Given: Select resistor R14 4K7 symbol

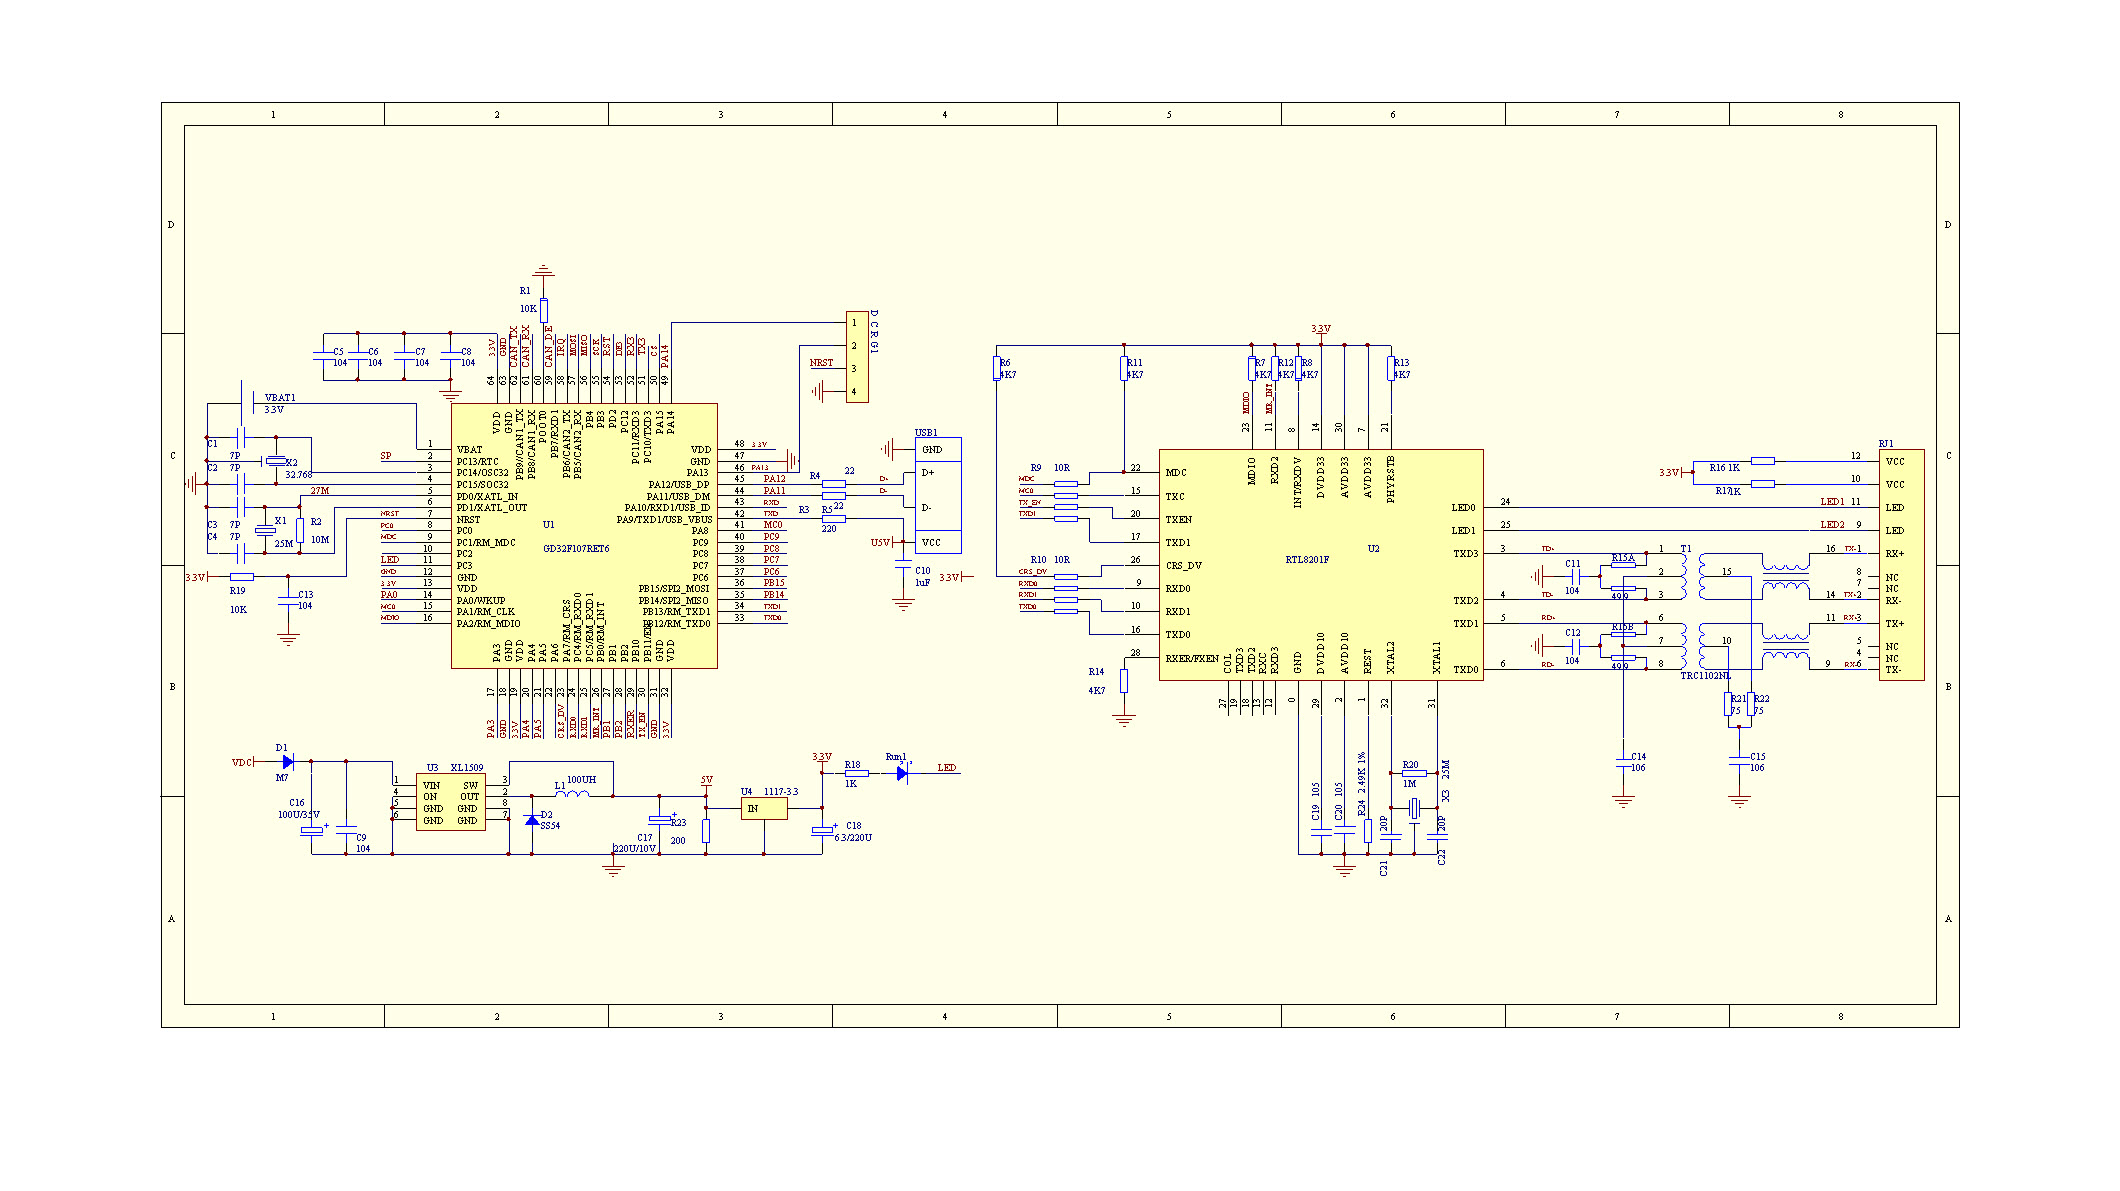Looking at the screenshot, I should (1124, 681).
